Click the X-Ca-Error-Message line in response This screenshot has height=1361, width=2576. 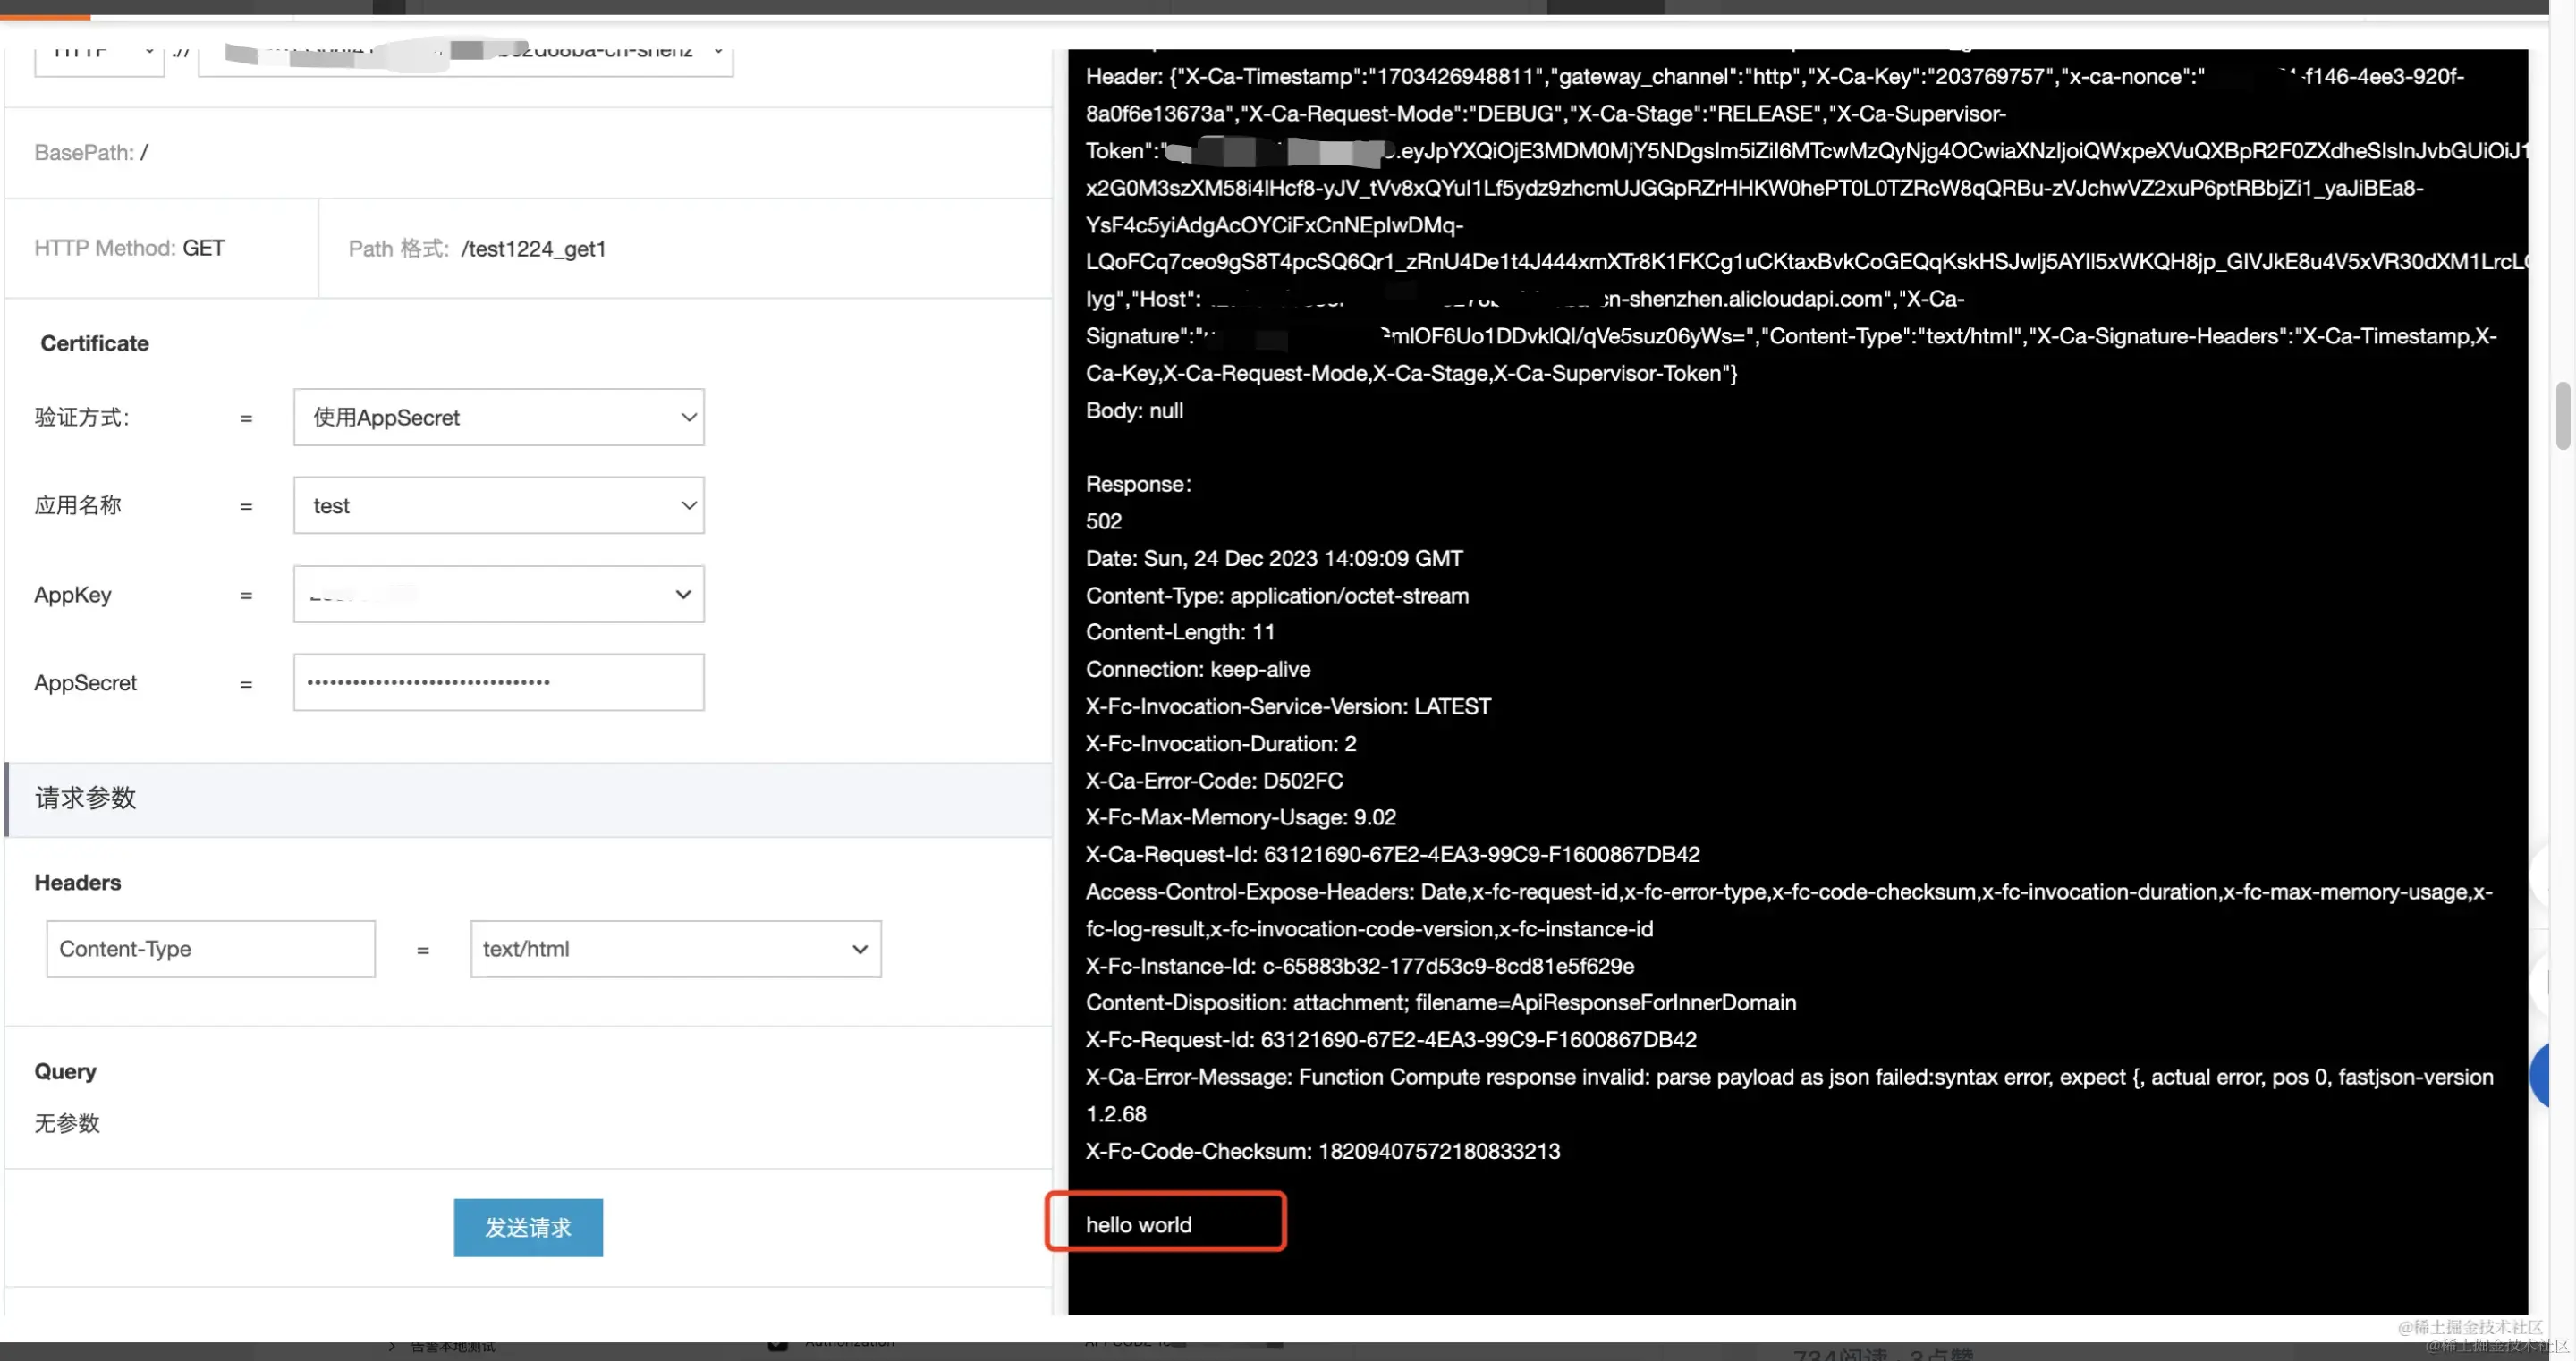point(1788,1077)
